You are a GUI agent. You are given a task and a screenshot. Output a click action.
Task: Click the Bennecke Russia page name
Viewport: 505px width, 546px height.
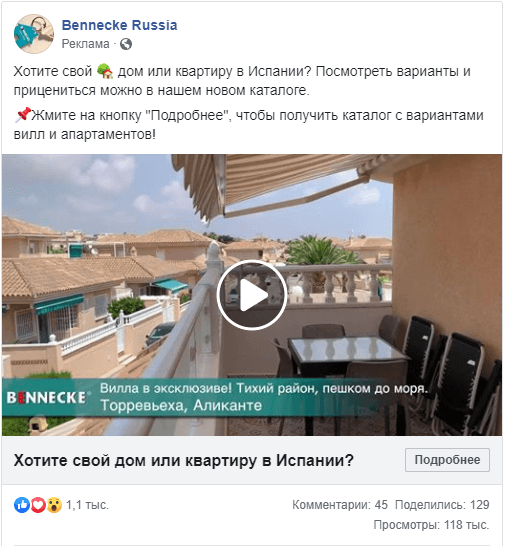point(119,25)
